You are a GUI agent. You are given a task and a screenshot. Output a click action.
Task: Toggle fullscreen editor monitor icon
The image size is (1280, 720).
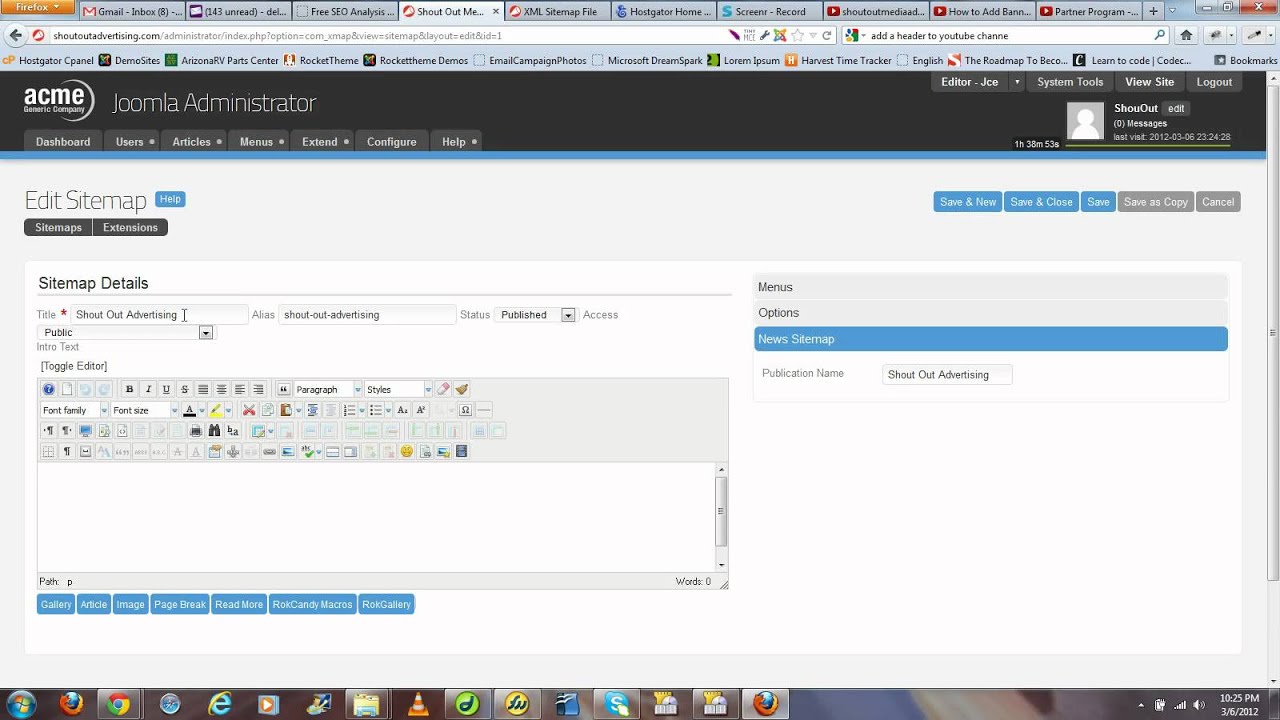(85, 431)
